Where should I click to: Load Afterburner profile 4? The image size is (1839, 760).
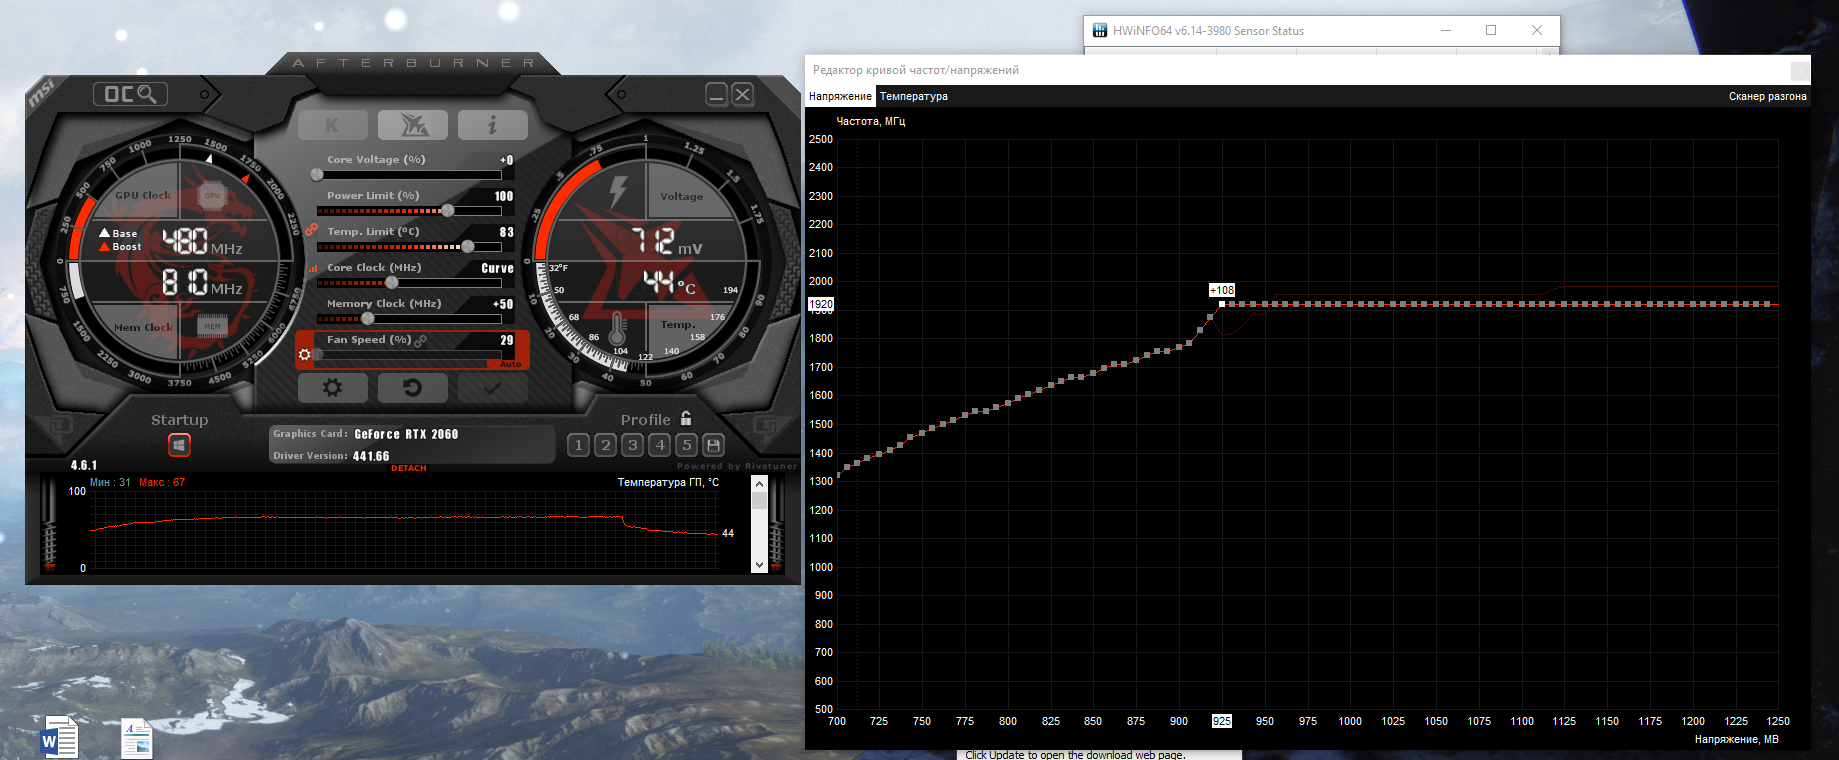(659, 445)
